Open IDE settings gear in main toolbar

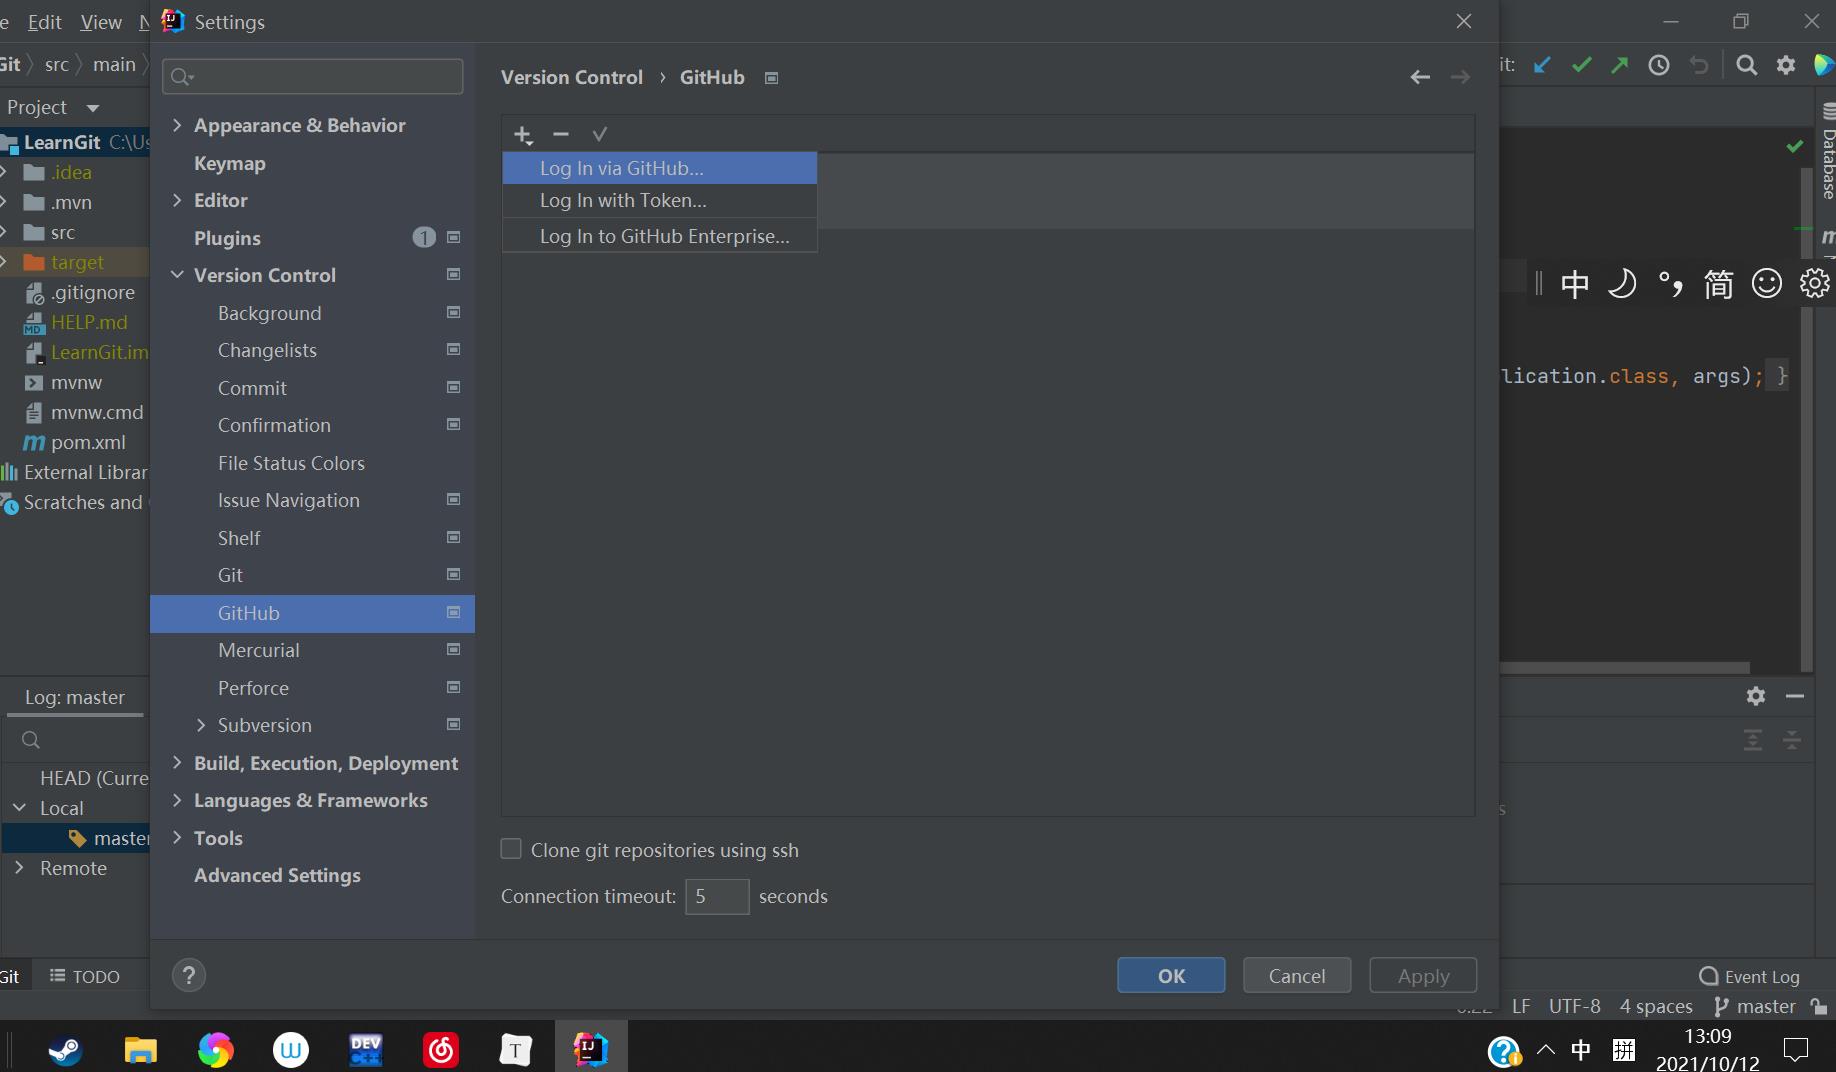pos(1786,65)
